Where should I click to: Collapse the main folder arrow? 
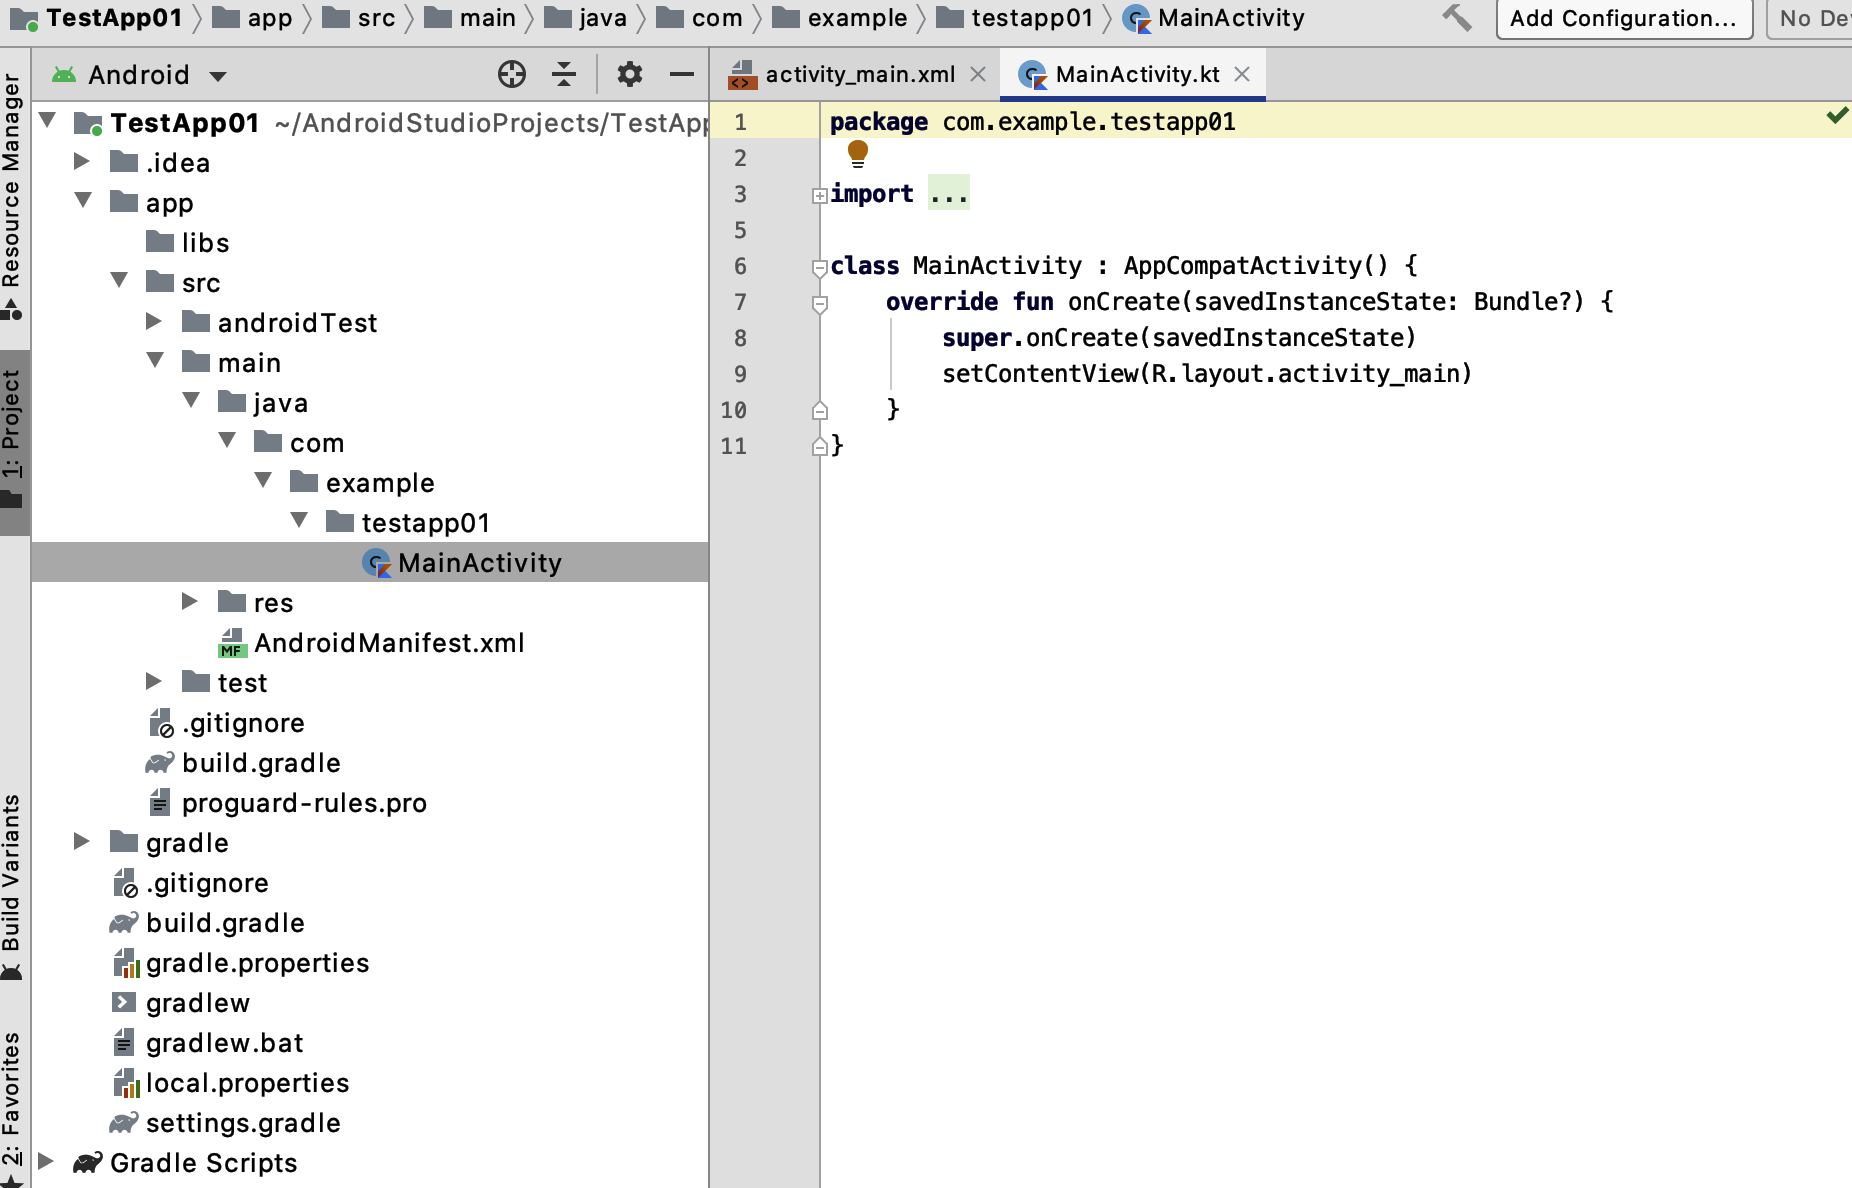point(155,360)
